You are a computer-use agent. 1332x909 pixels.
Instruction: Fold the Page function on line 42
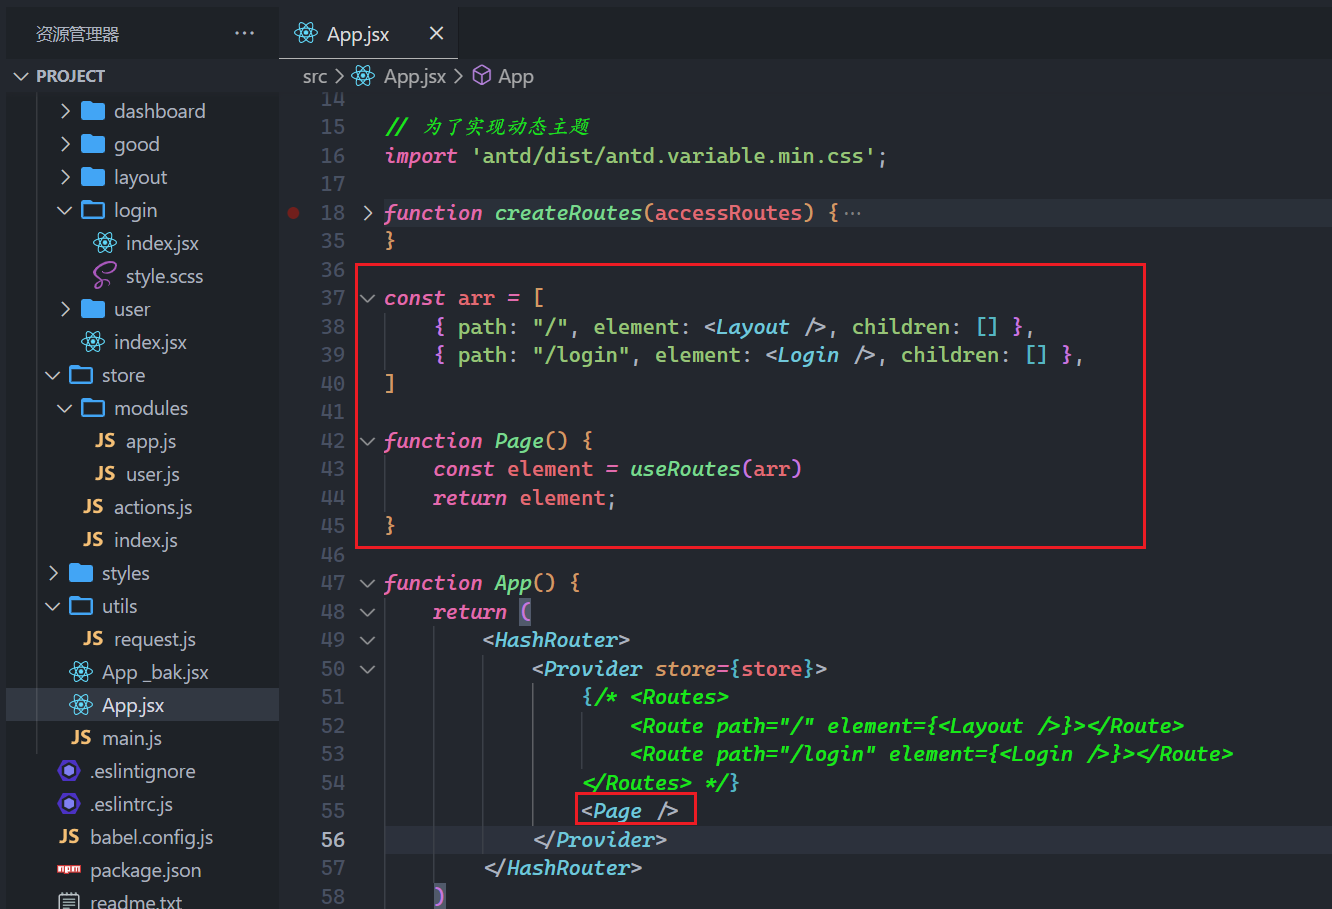(368, 441)
